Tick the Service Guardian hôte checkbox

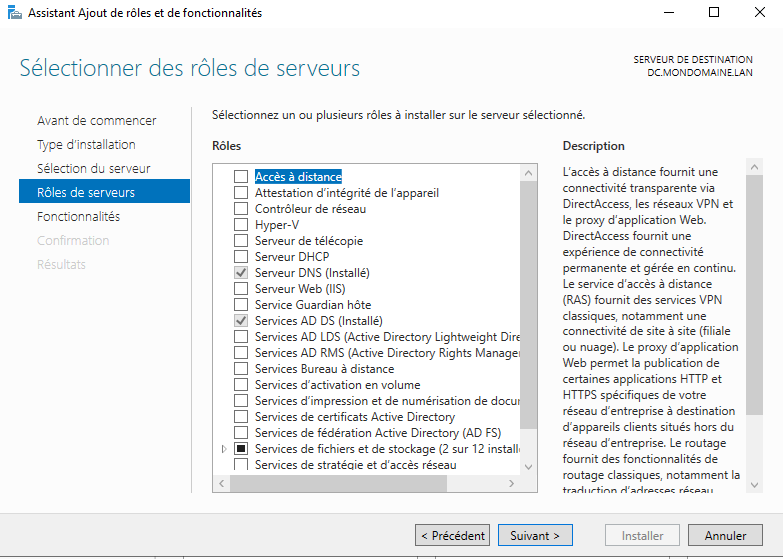241,304
